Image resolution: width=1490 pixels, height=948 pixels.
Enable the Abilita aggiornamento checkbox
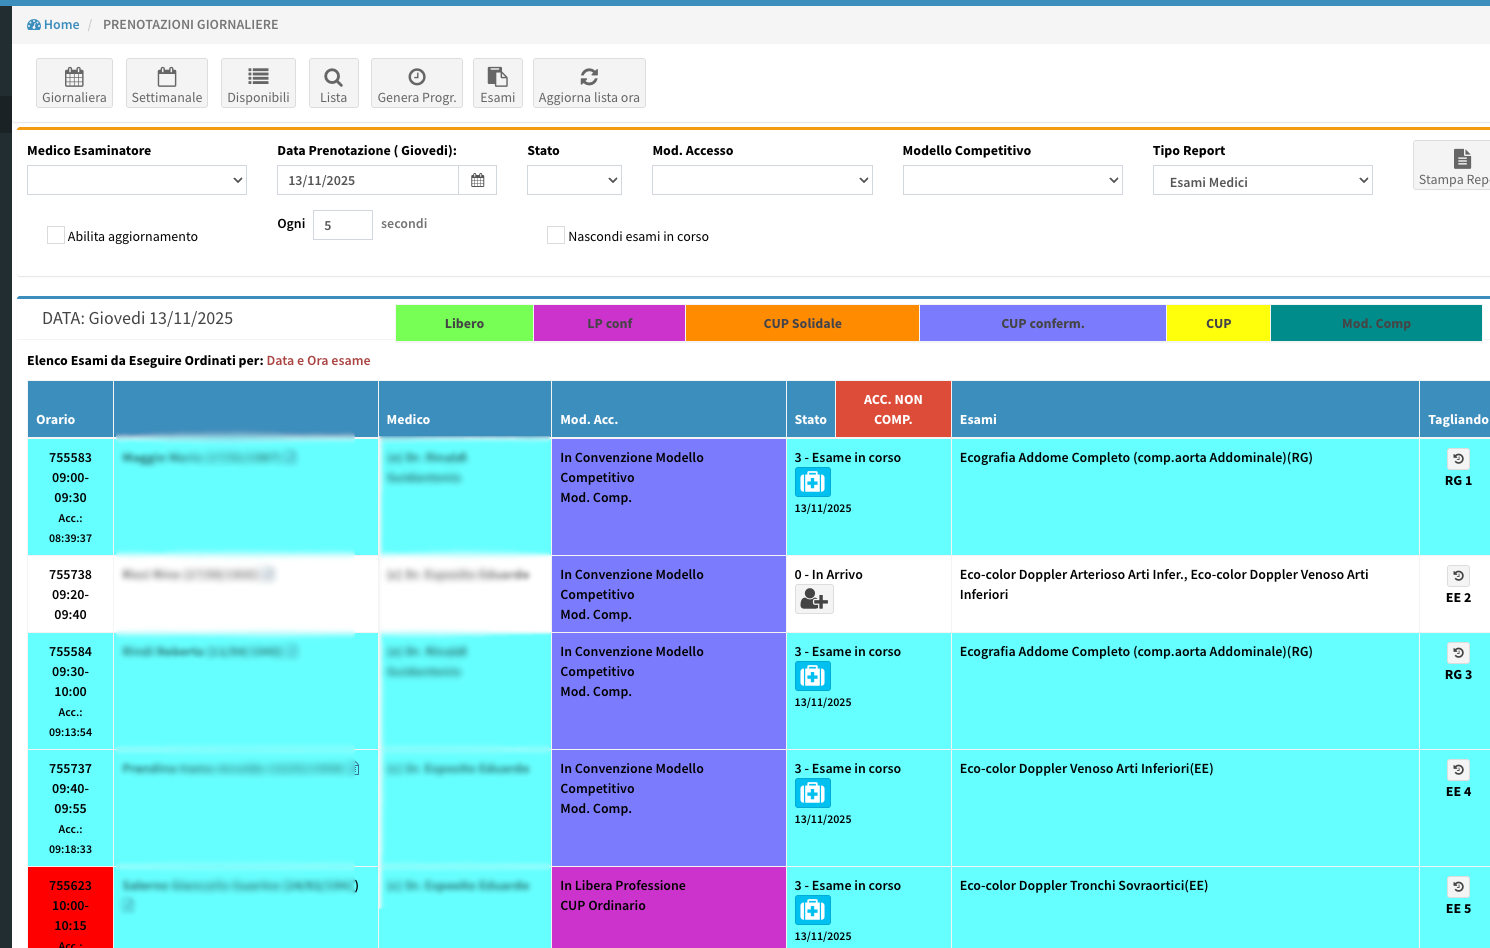click(x=56, y=235)
